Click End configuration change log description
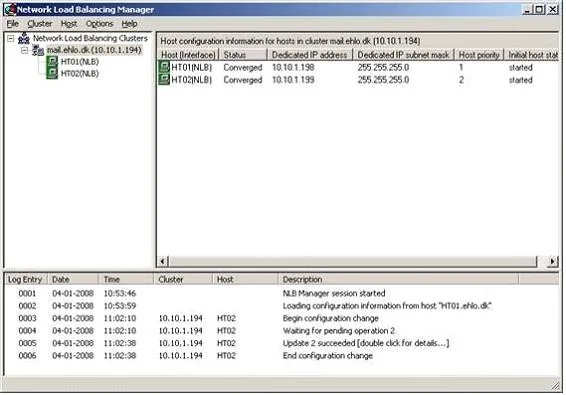The height and width of the screenshot is (395, 566). 328,356
